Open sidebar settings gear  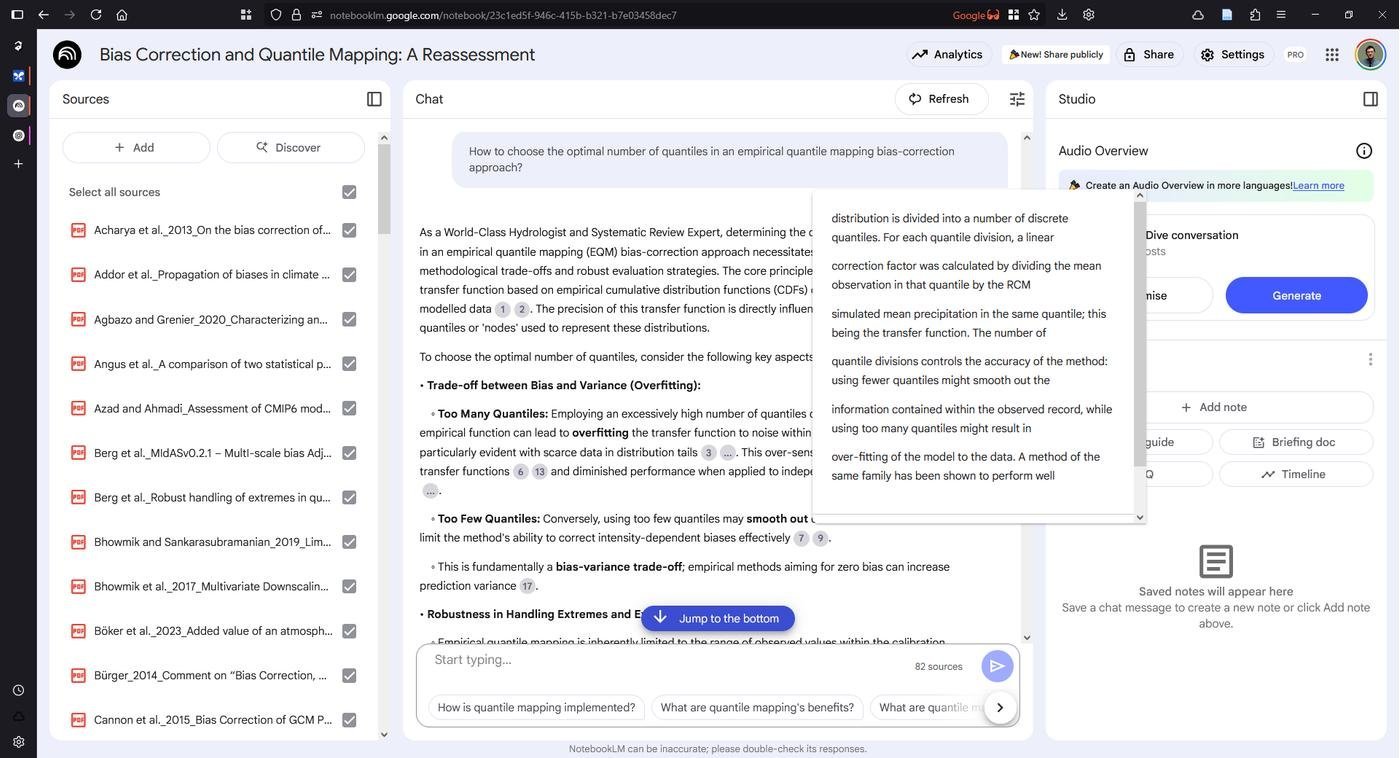(18, 742)
